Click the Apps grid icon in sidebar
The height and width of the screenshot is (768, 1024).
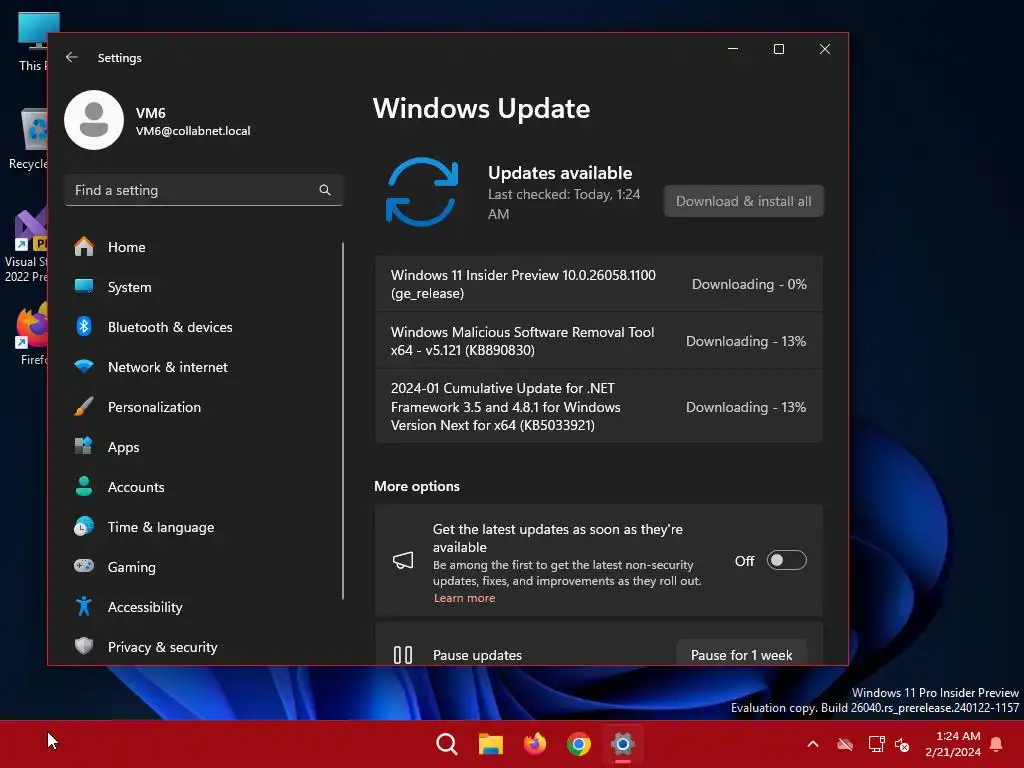tap(84, 446)
